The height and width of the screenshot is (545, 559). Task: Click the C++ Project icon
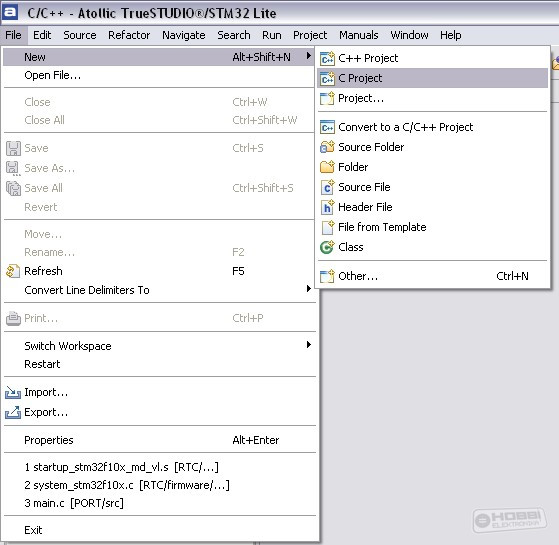pyautogui.click(x=327, y=58)
